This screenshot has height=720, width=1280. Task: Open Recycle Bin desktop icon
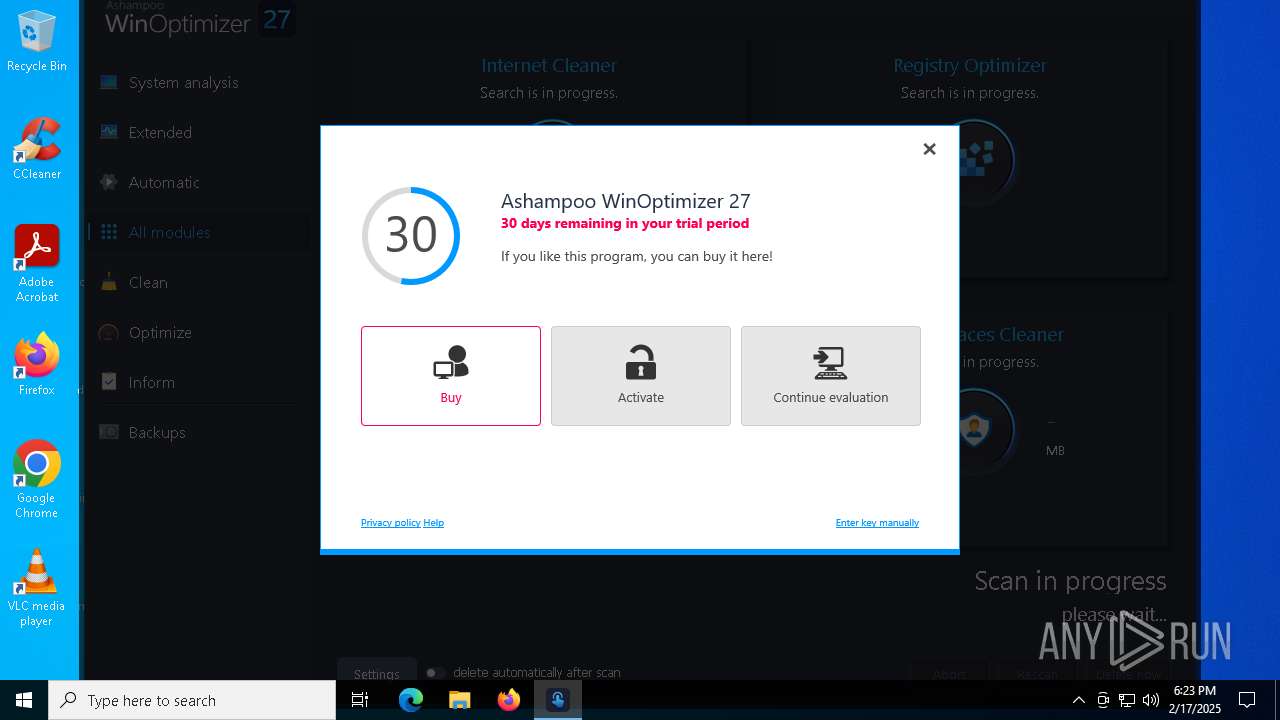click(x=37, y=42)
